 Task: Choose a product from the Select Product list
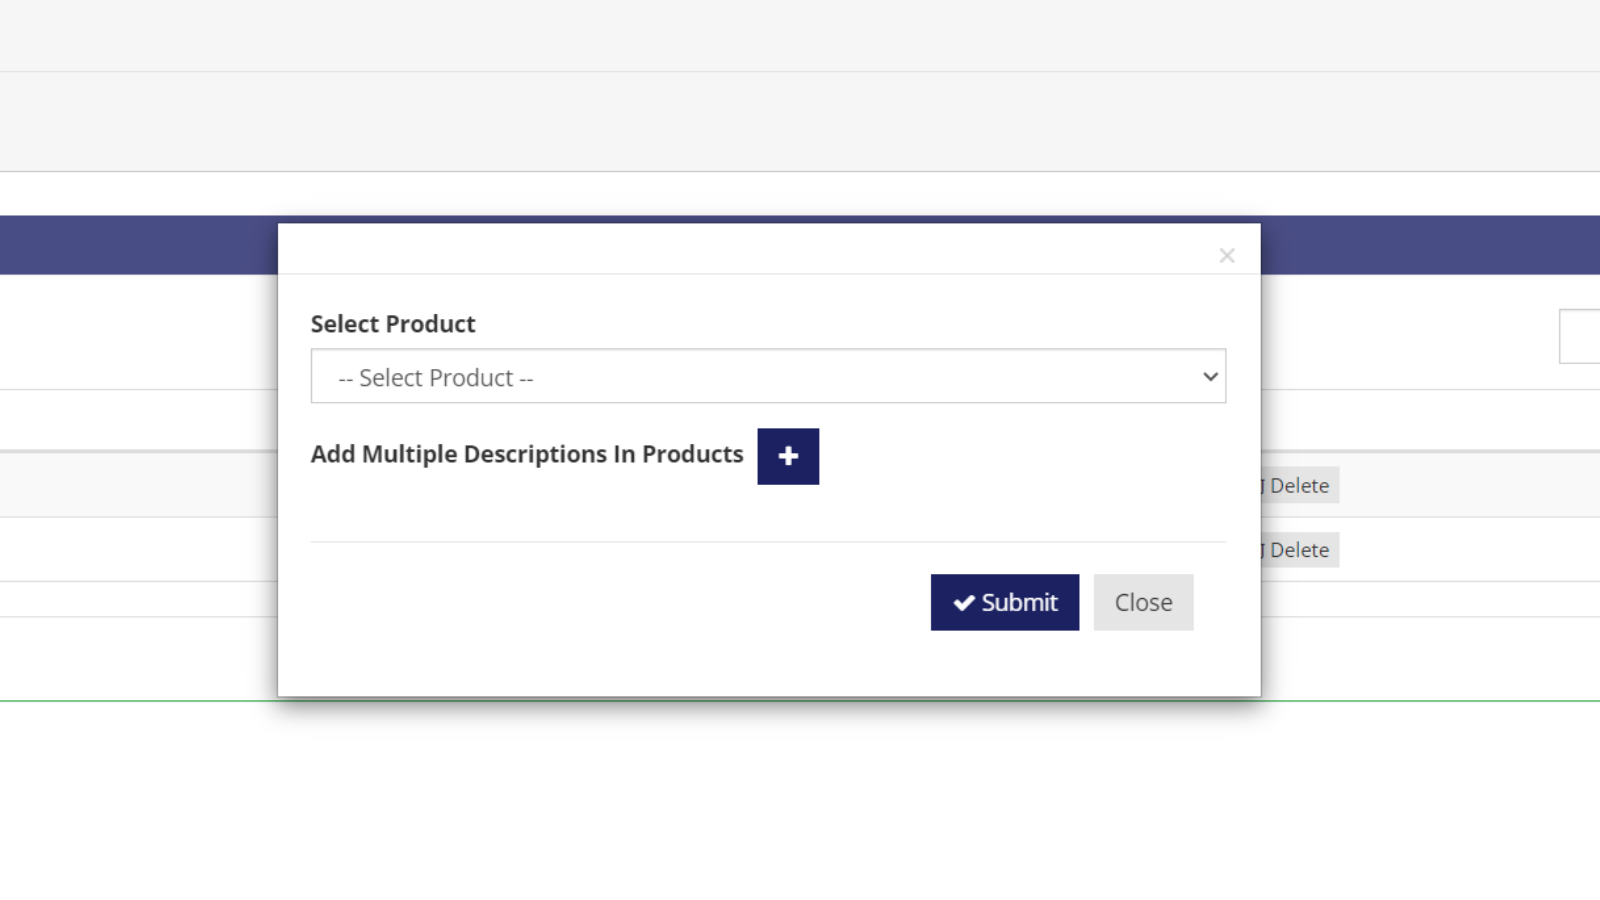pyautogui.click(x=768, y=377)
